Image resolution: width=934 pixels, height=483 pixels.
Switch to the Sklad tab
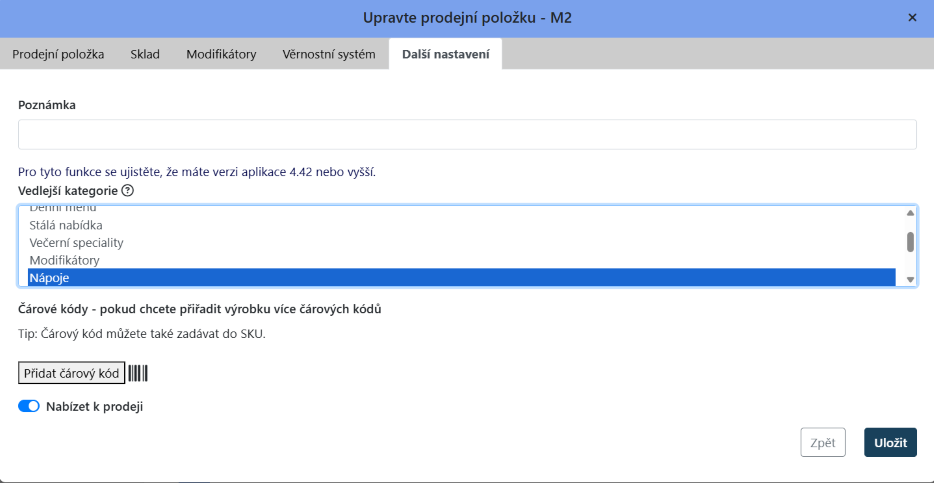click(145, 54)
